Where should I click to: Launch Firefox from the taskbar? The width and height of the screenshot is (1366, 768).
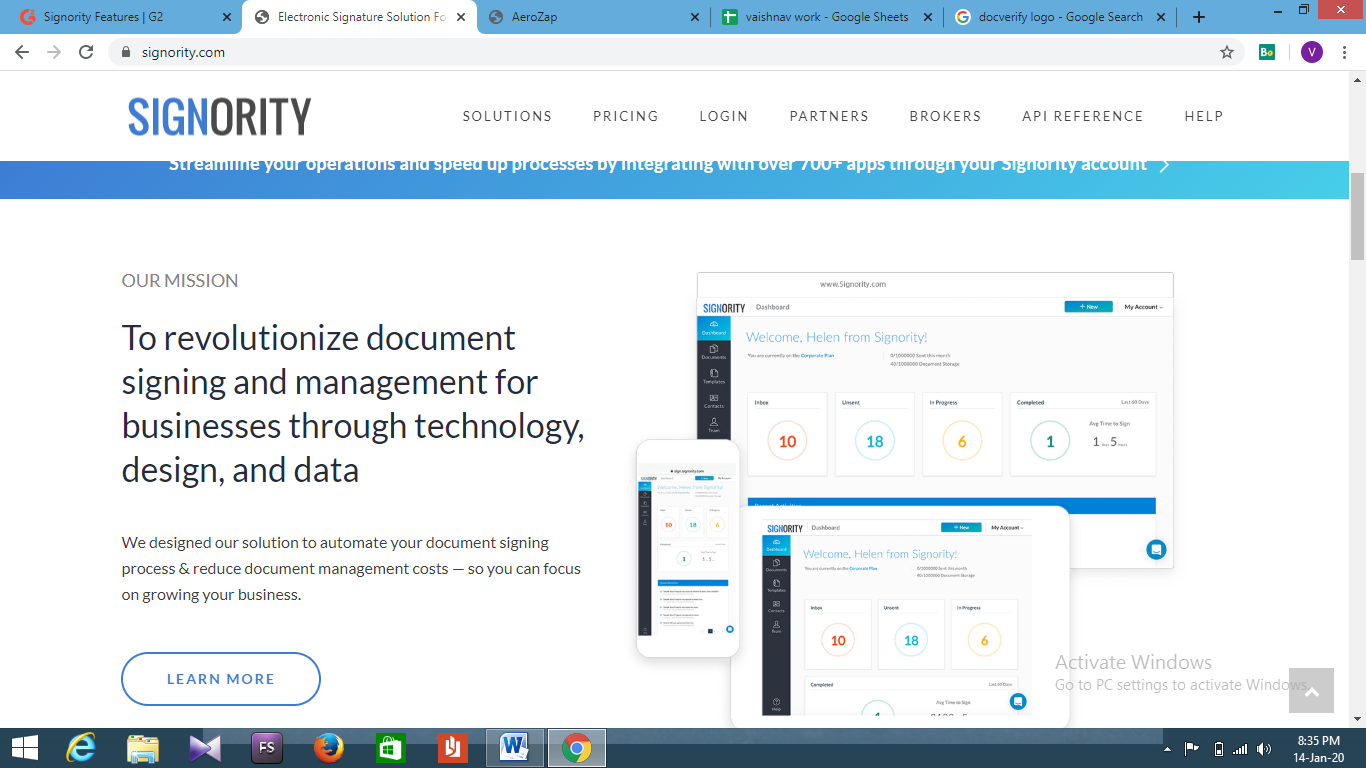tap(329, 748)
